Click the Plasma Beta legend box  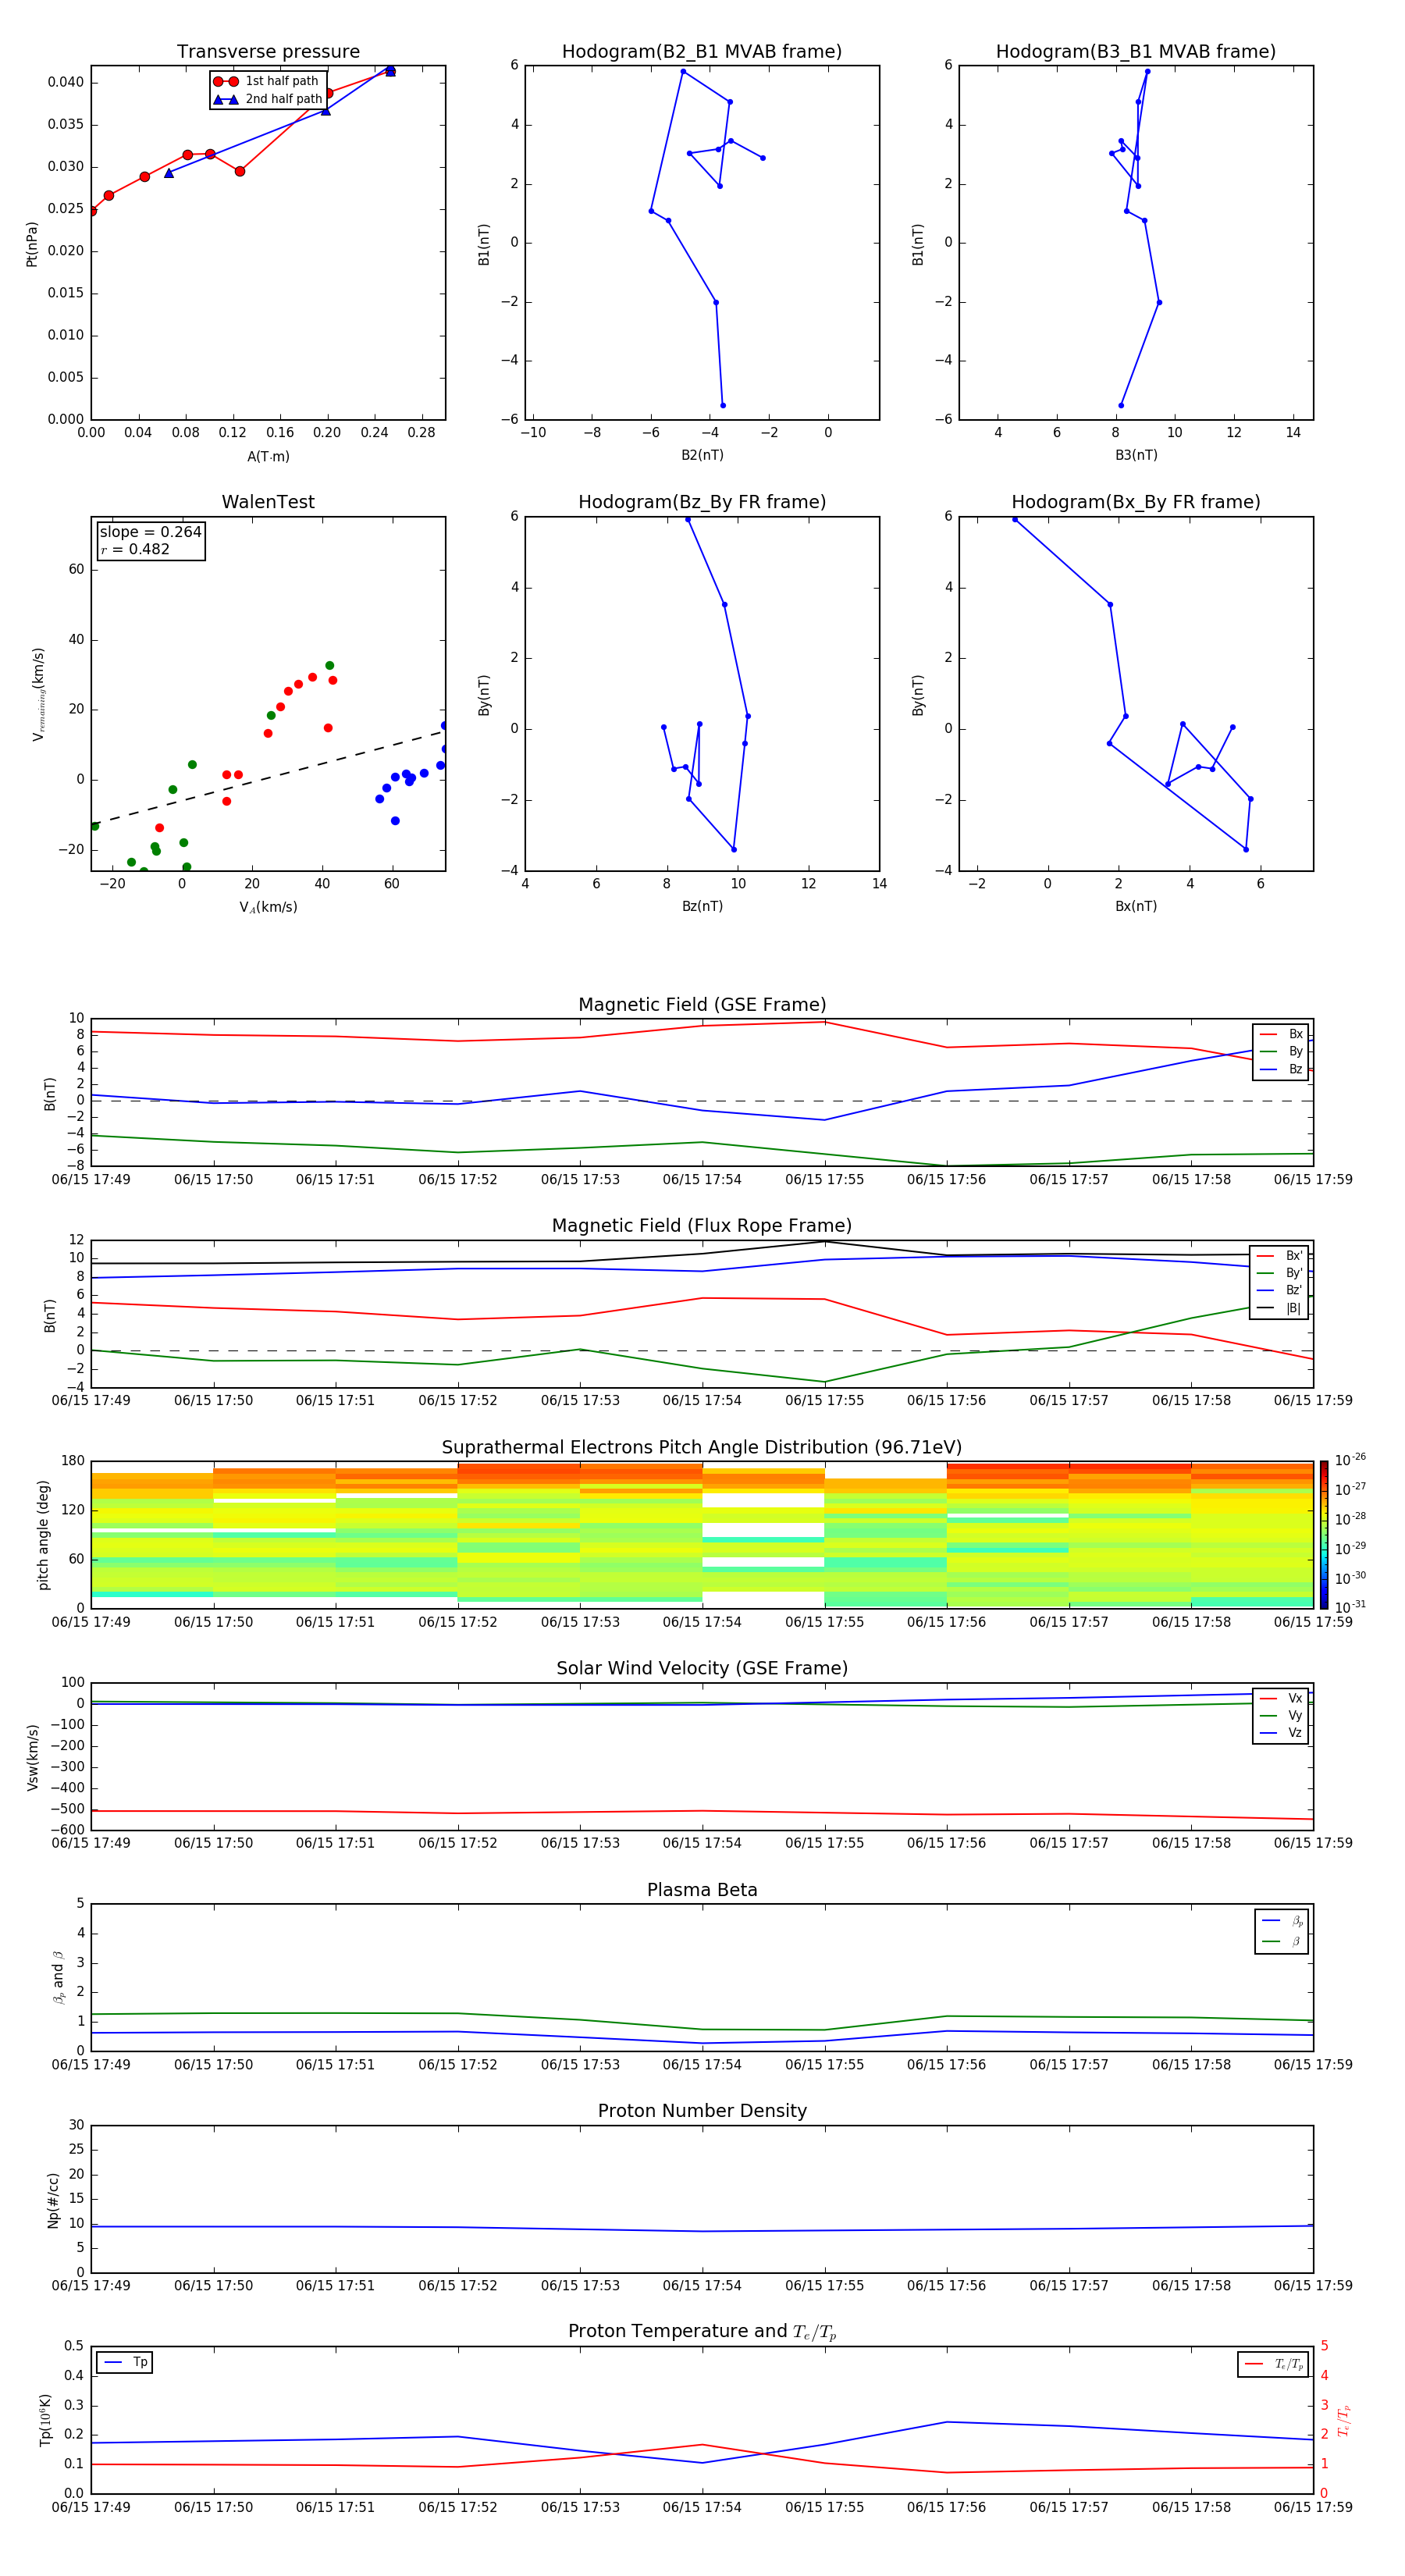point(1281,1932)
